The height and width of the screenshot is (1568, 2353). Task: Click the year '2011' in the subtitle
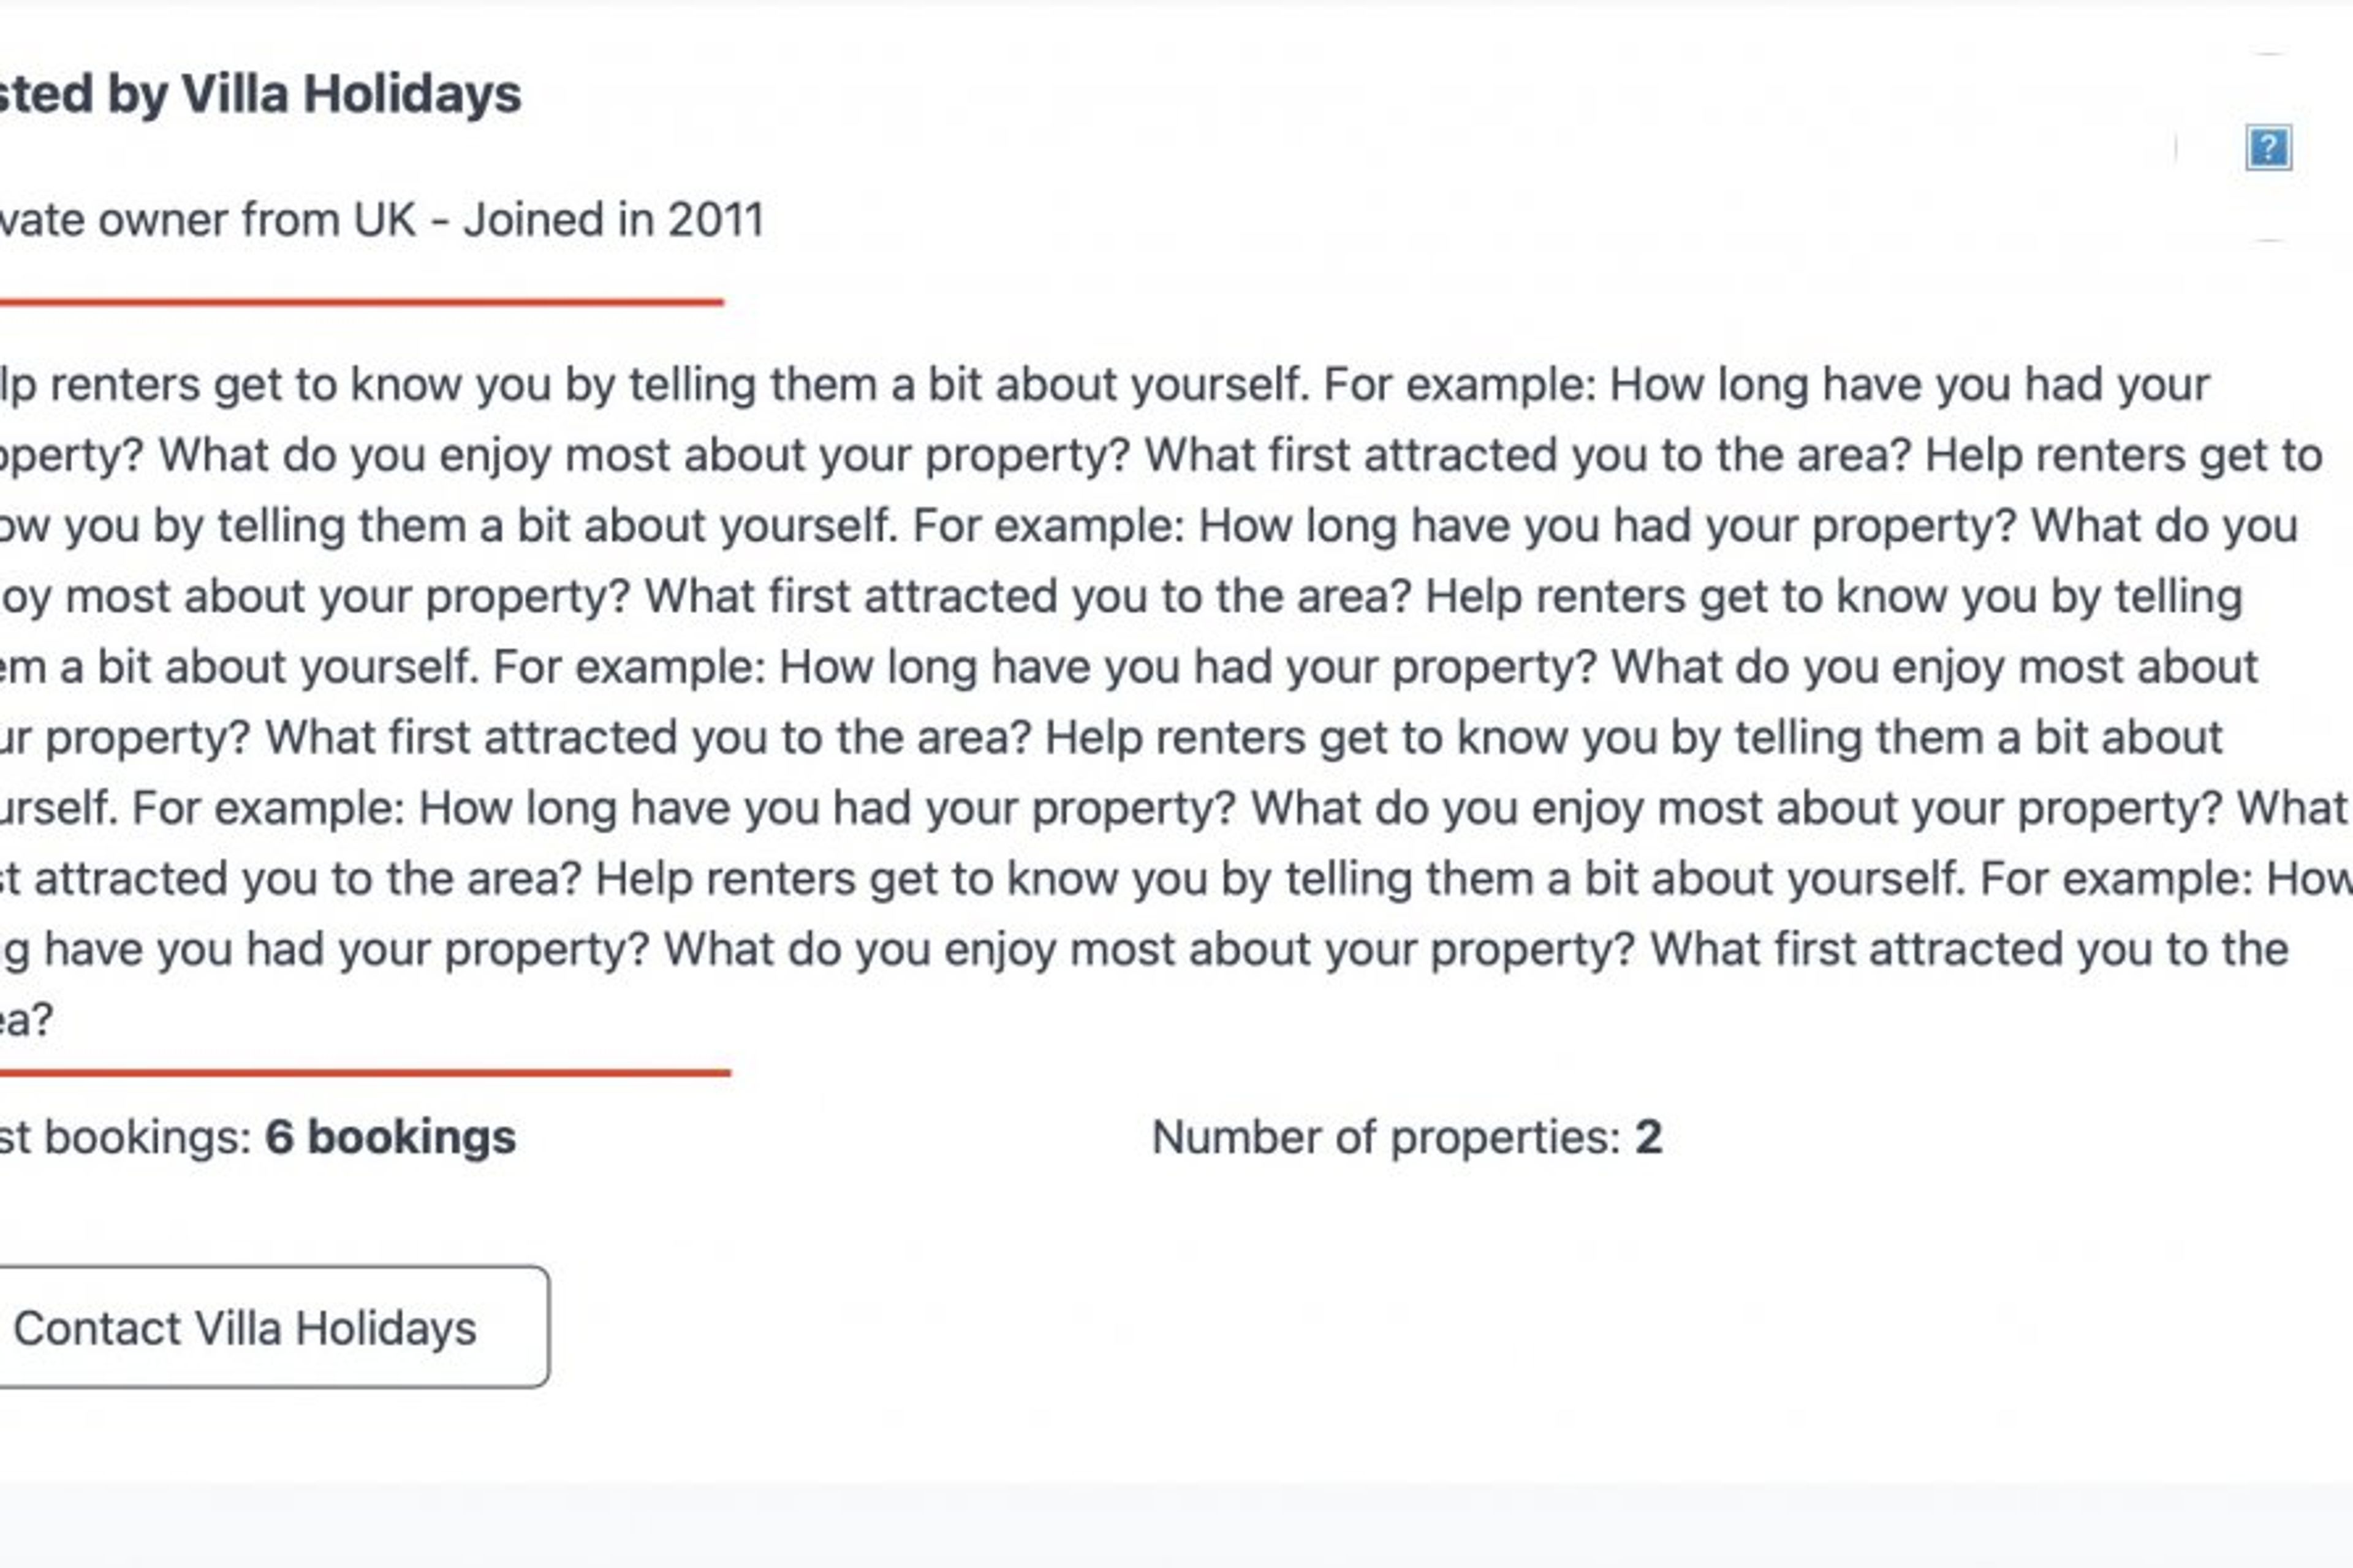click(x=716, y=220)
